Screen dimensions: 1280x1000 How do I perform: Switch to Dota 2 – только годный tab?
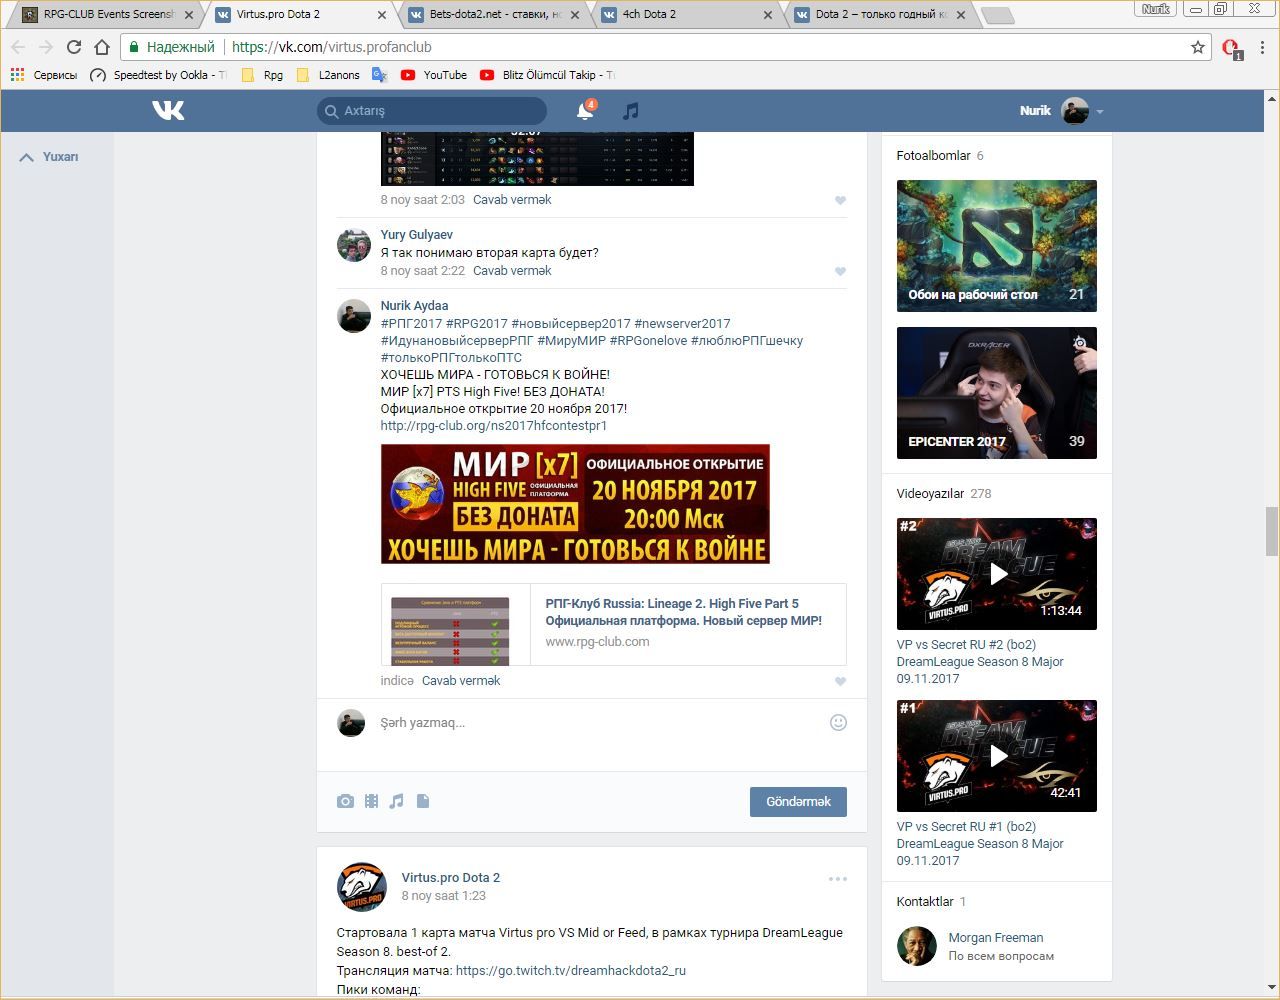(x=881, y=15)
